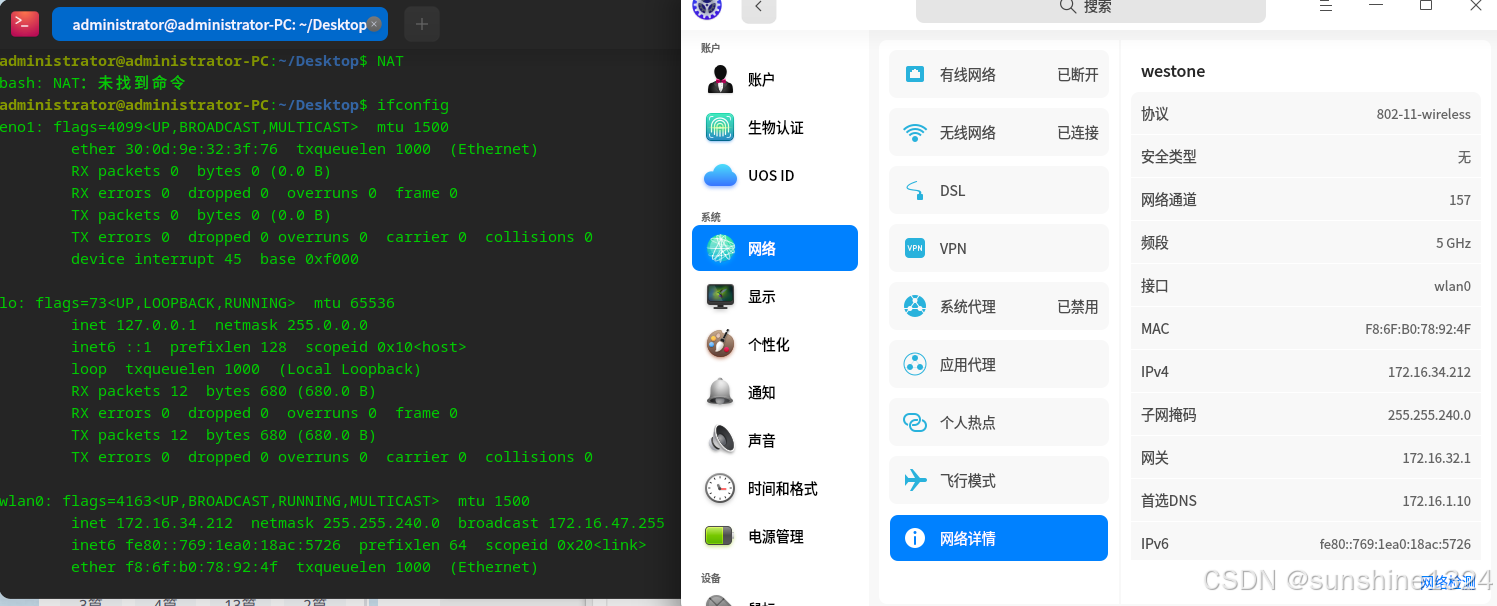Open the 应用代理 entry
The width and height of the screenshot is (1497, 606).
999,364
